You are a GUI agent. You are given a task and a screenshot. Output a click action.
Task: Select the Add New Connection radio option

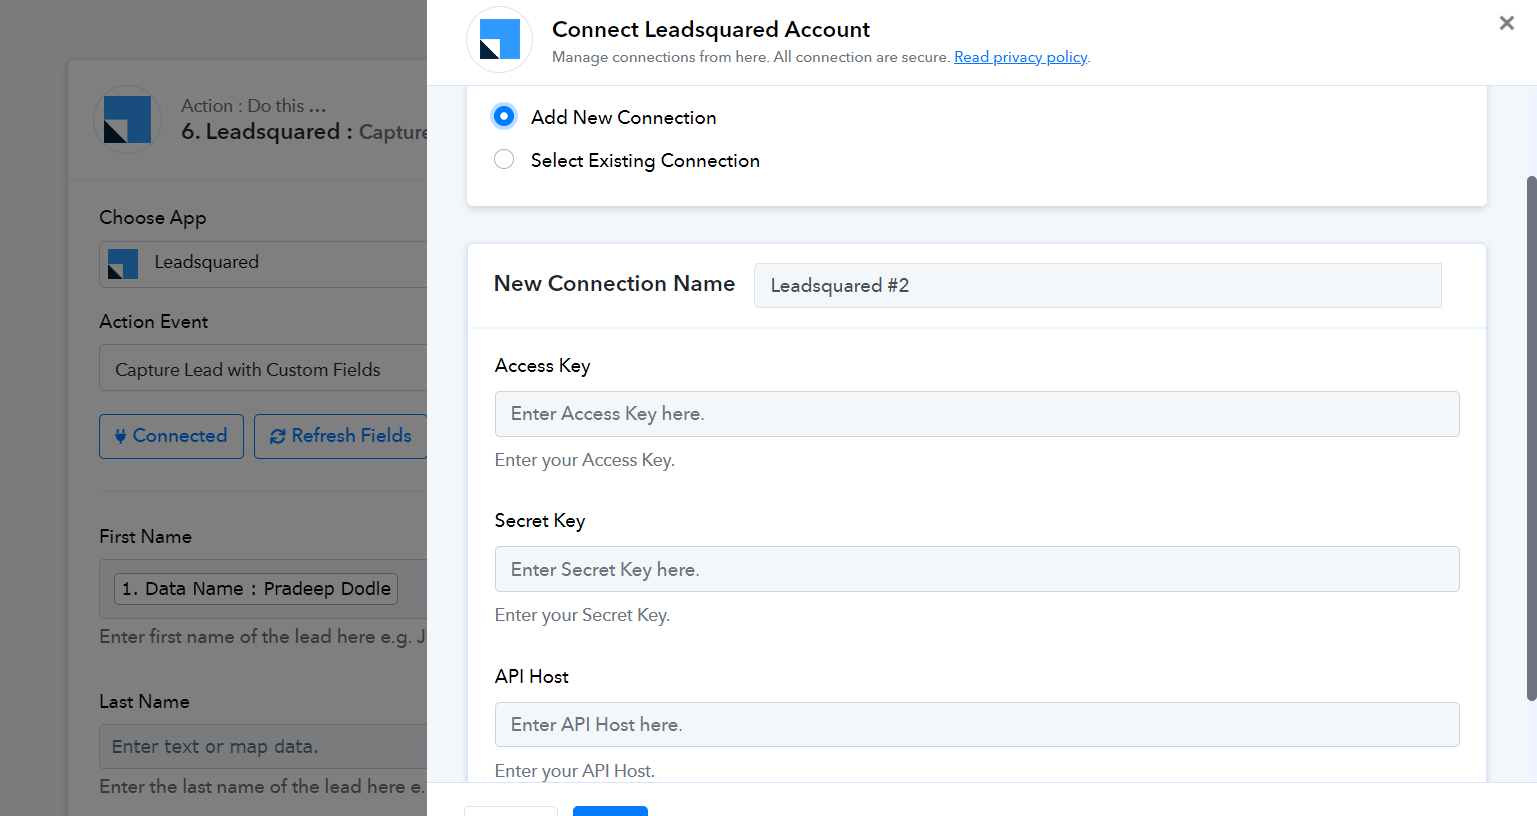tap(504, 117)
